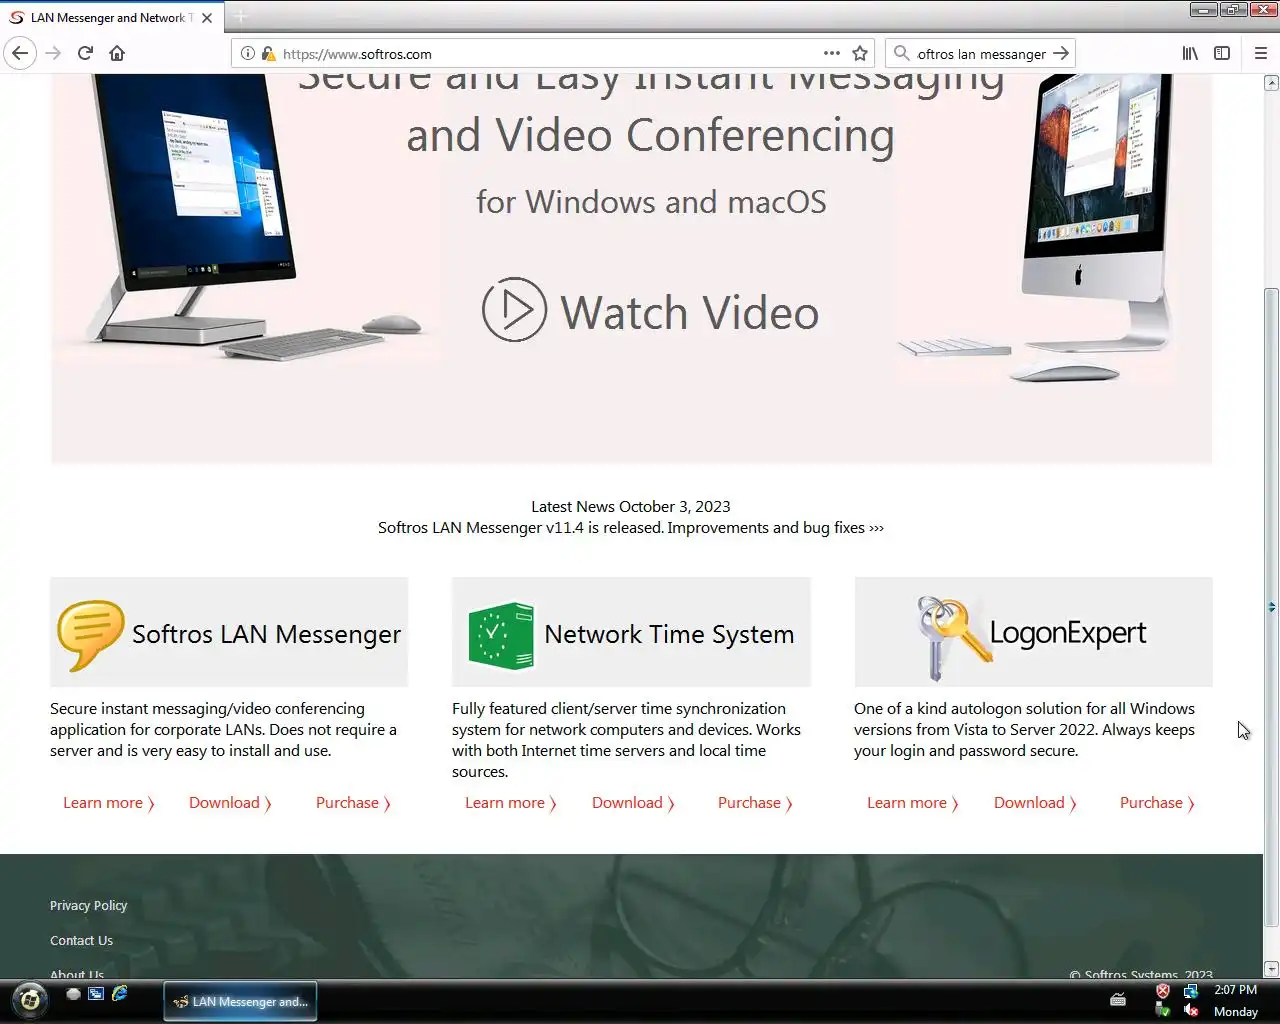The image size is (1280, 1024).
Task: Click Download under Network Time System
Action: pos(633,803)
